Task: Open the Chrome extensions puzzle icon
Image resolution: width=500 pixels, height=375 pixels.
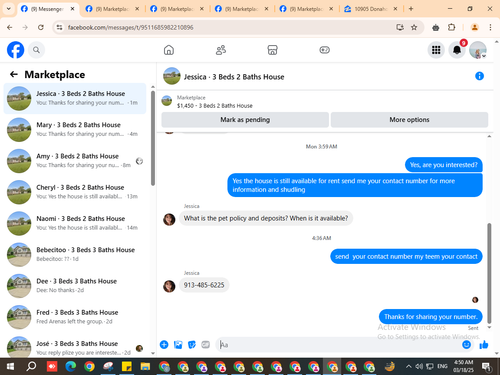Action: pos(451,27)
